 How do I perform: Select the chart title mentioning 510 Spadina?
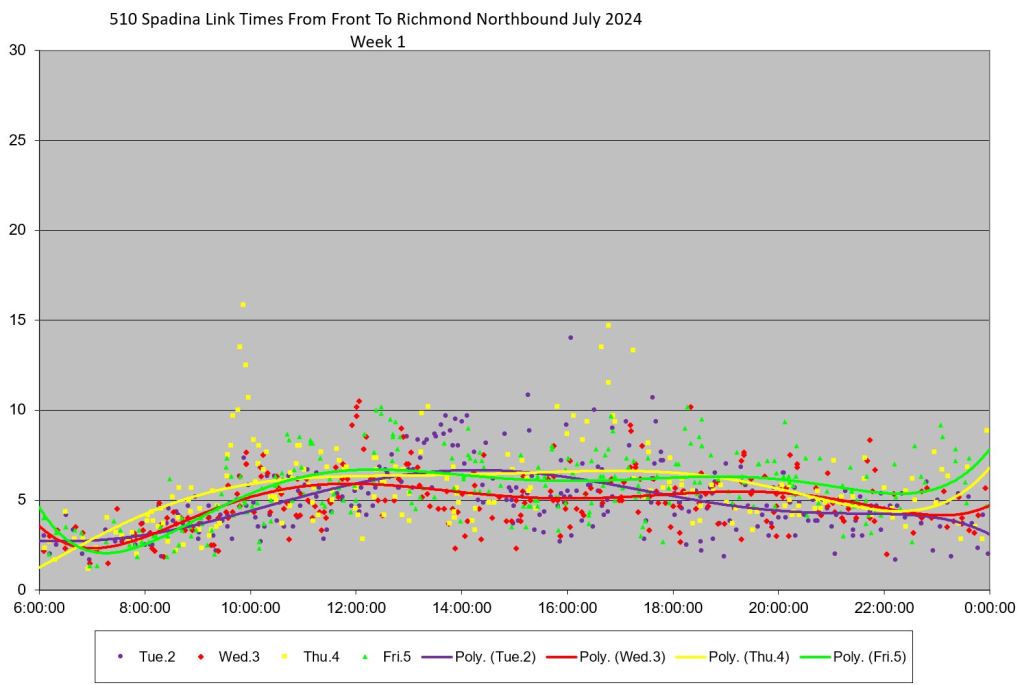tap(375, 20)
